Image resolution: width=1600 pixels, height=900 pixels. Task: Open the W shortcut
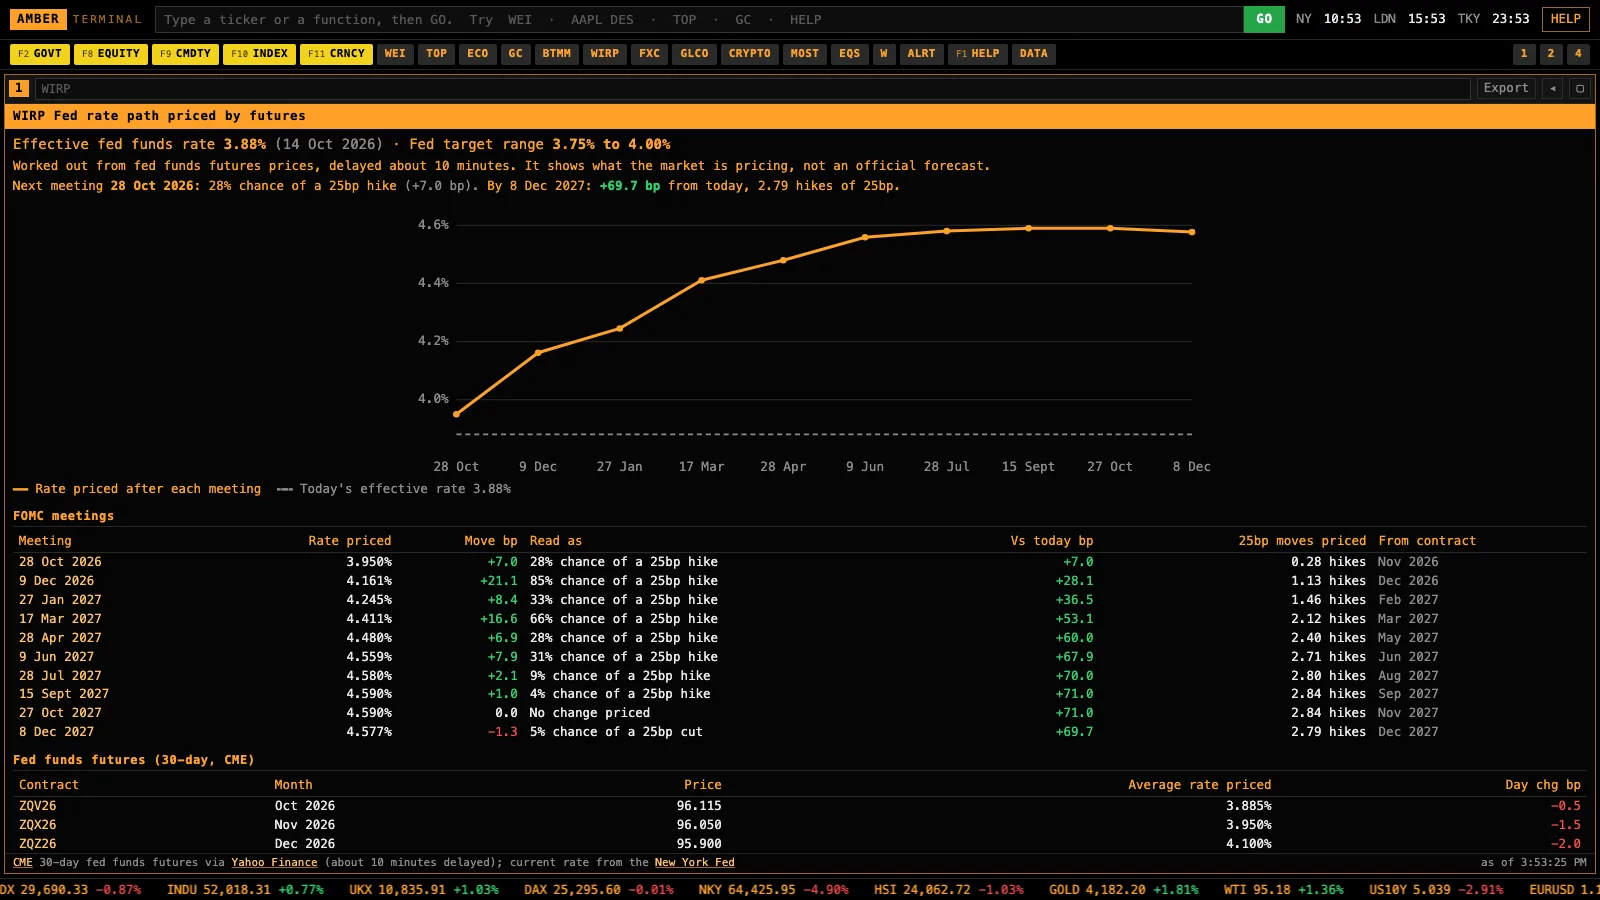click(884, 54)
